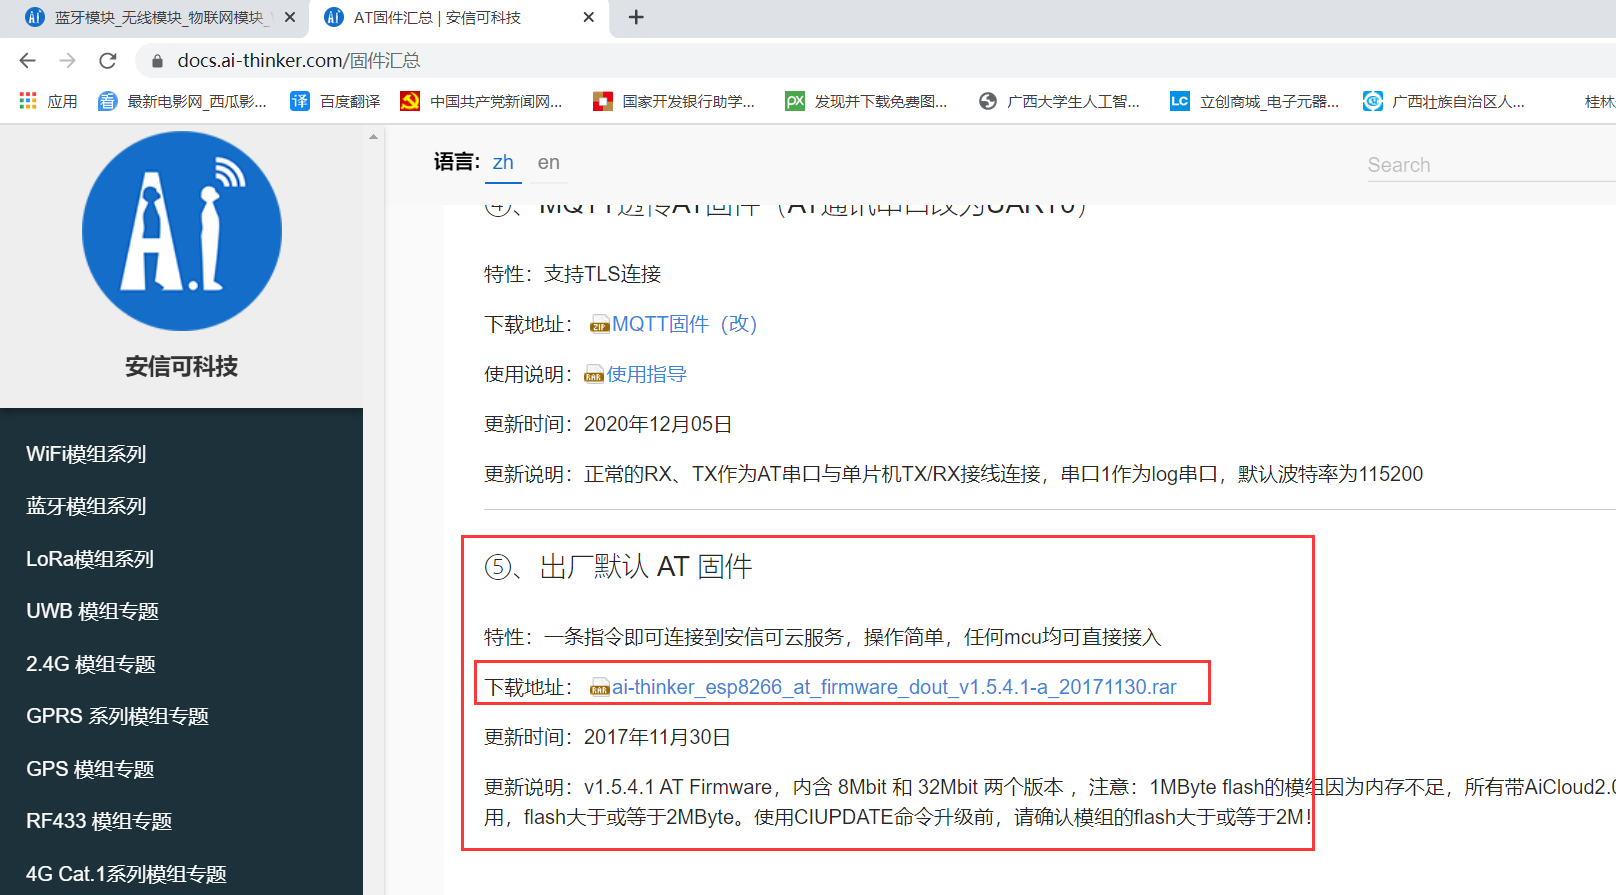1616x895 pixels.
Task: Select the AT固件汇总 | 安信可科技 tab
Action: click(x=460, y=18)
